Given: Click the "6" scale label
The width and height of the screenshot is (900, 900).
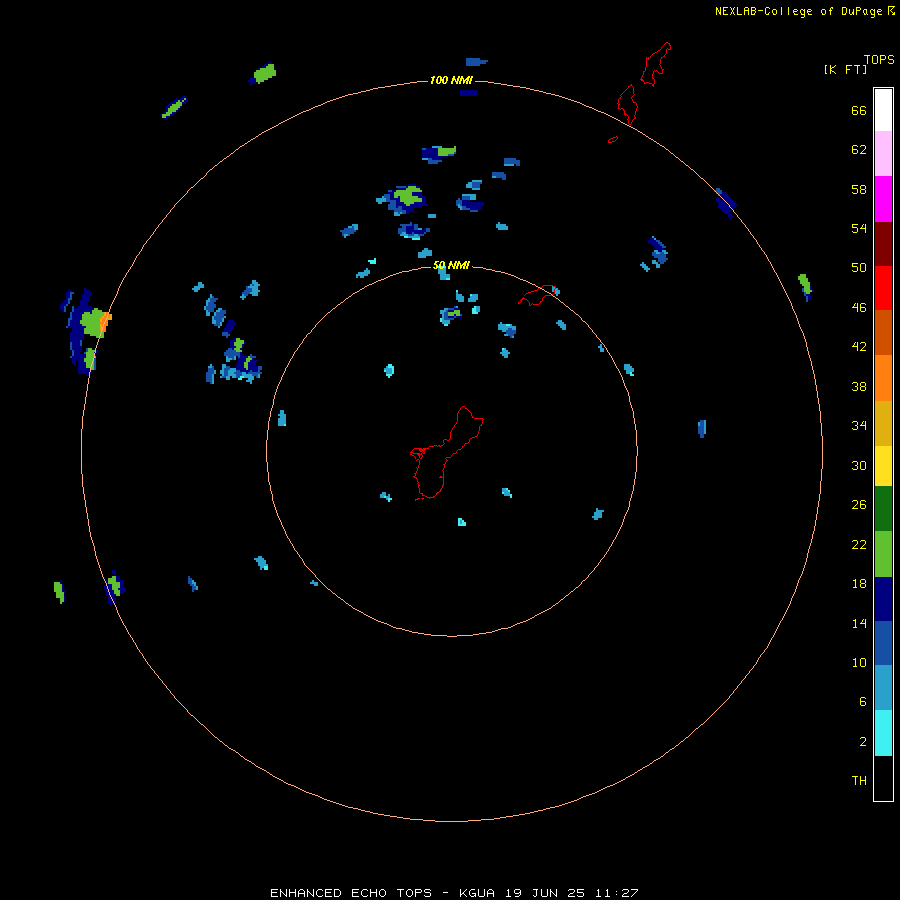Looking at the screenshot, I should point(862,702).
